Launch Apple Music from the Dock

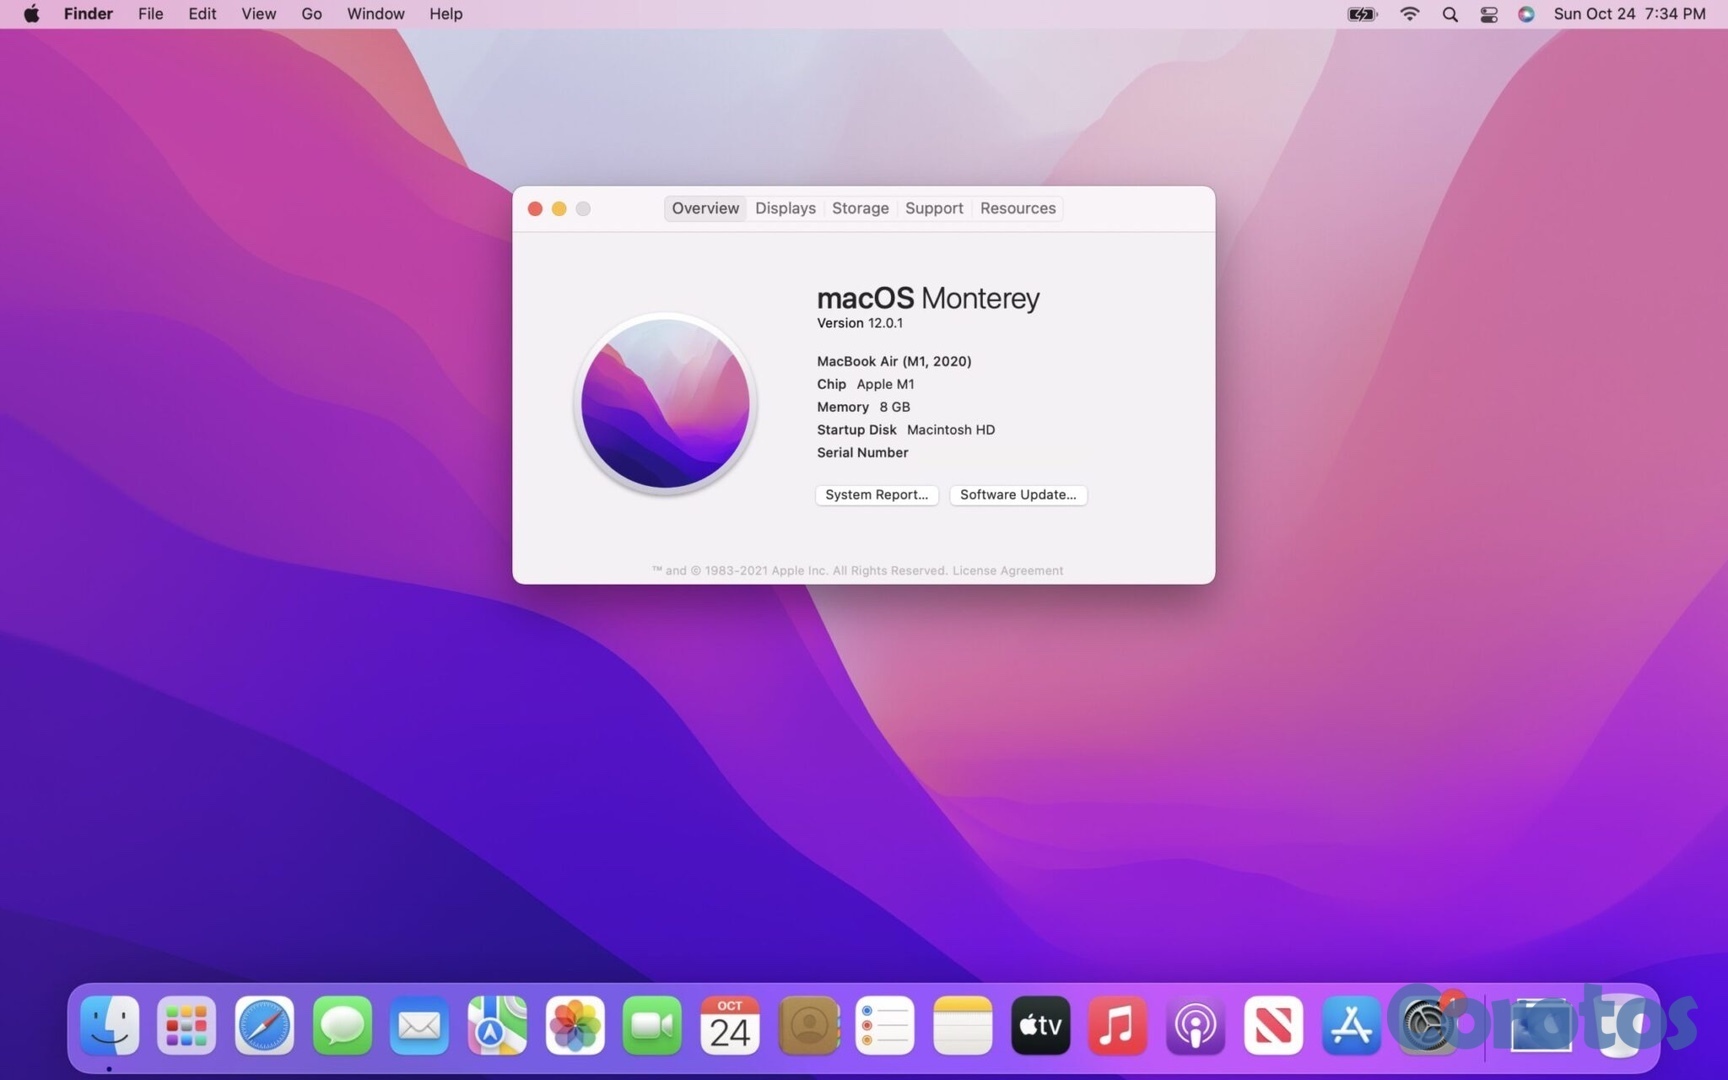pyautogui.click(x=1117, y=1025)
